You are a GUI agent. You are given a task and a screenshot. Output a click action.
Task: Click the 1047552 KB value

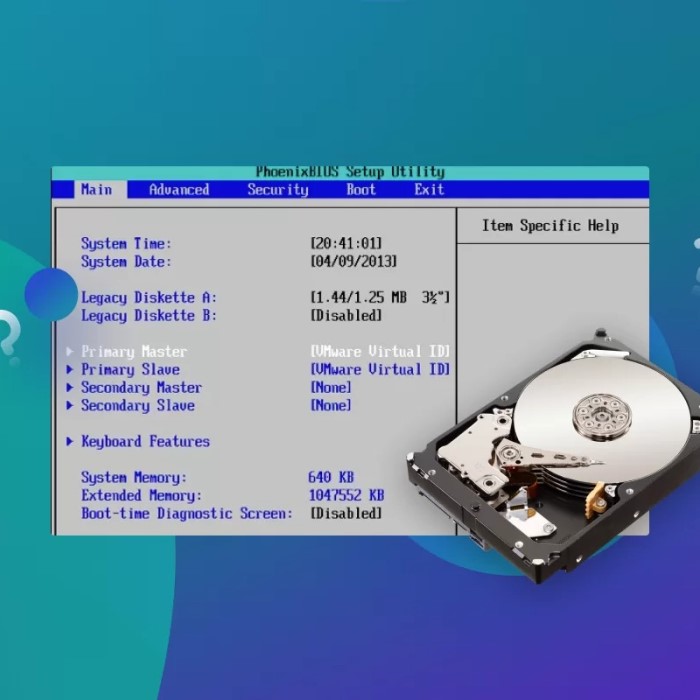[x=346, y=496]
